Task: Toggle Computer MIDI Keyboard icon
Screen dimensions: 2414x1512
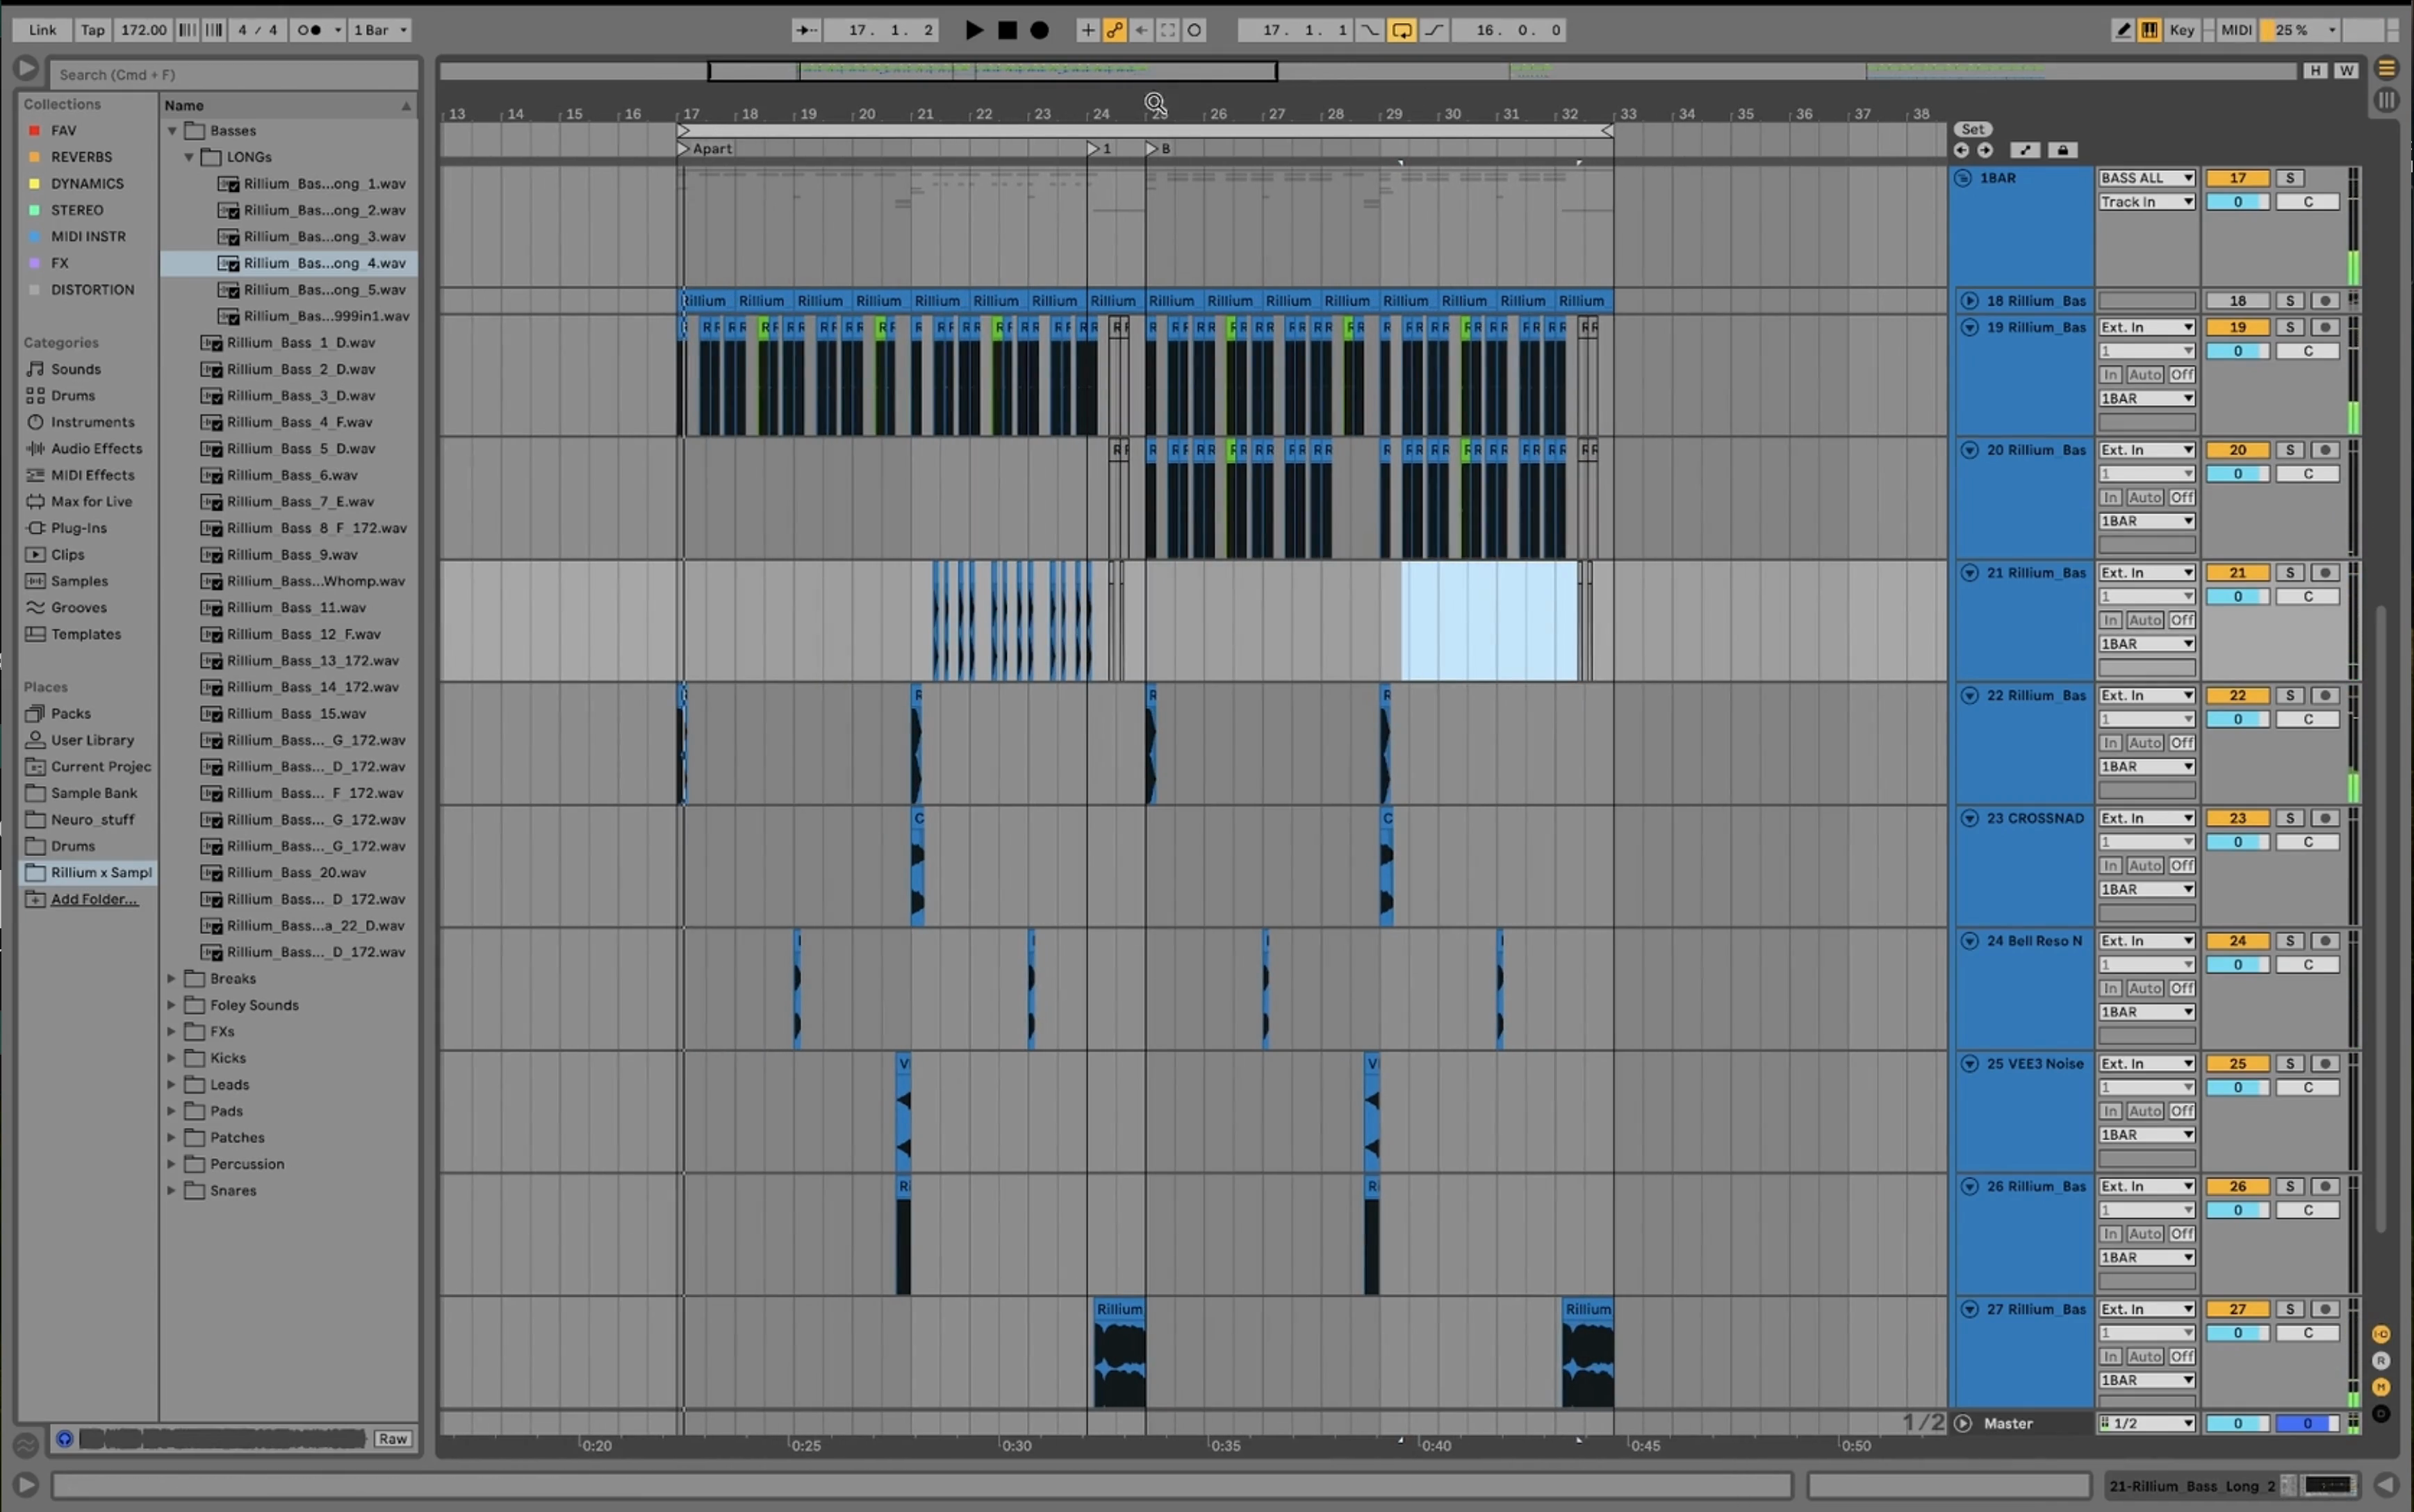Action: point(2148,30)
